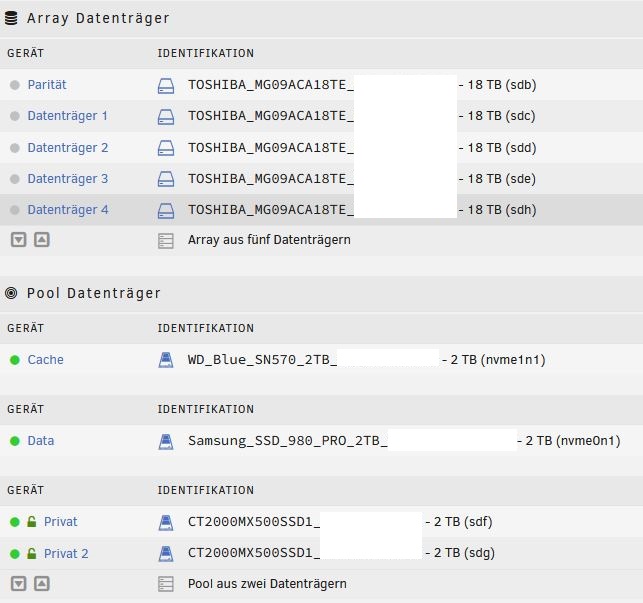Click the Array Datenträger section header

(98, 18)
